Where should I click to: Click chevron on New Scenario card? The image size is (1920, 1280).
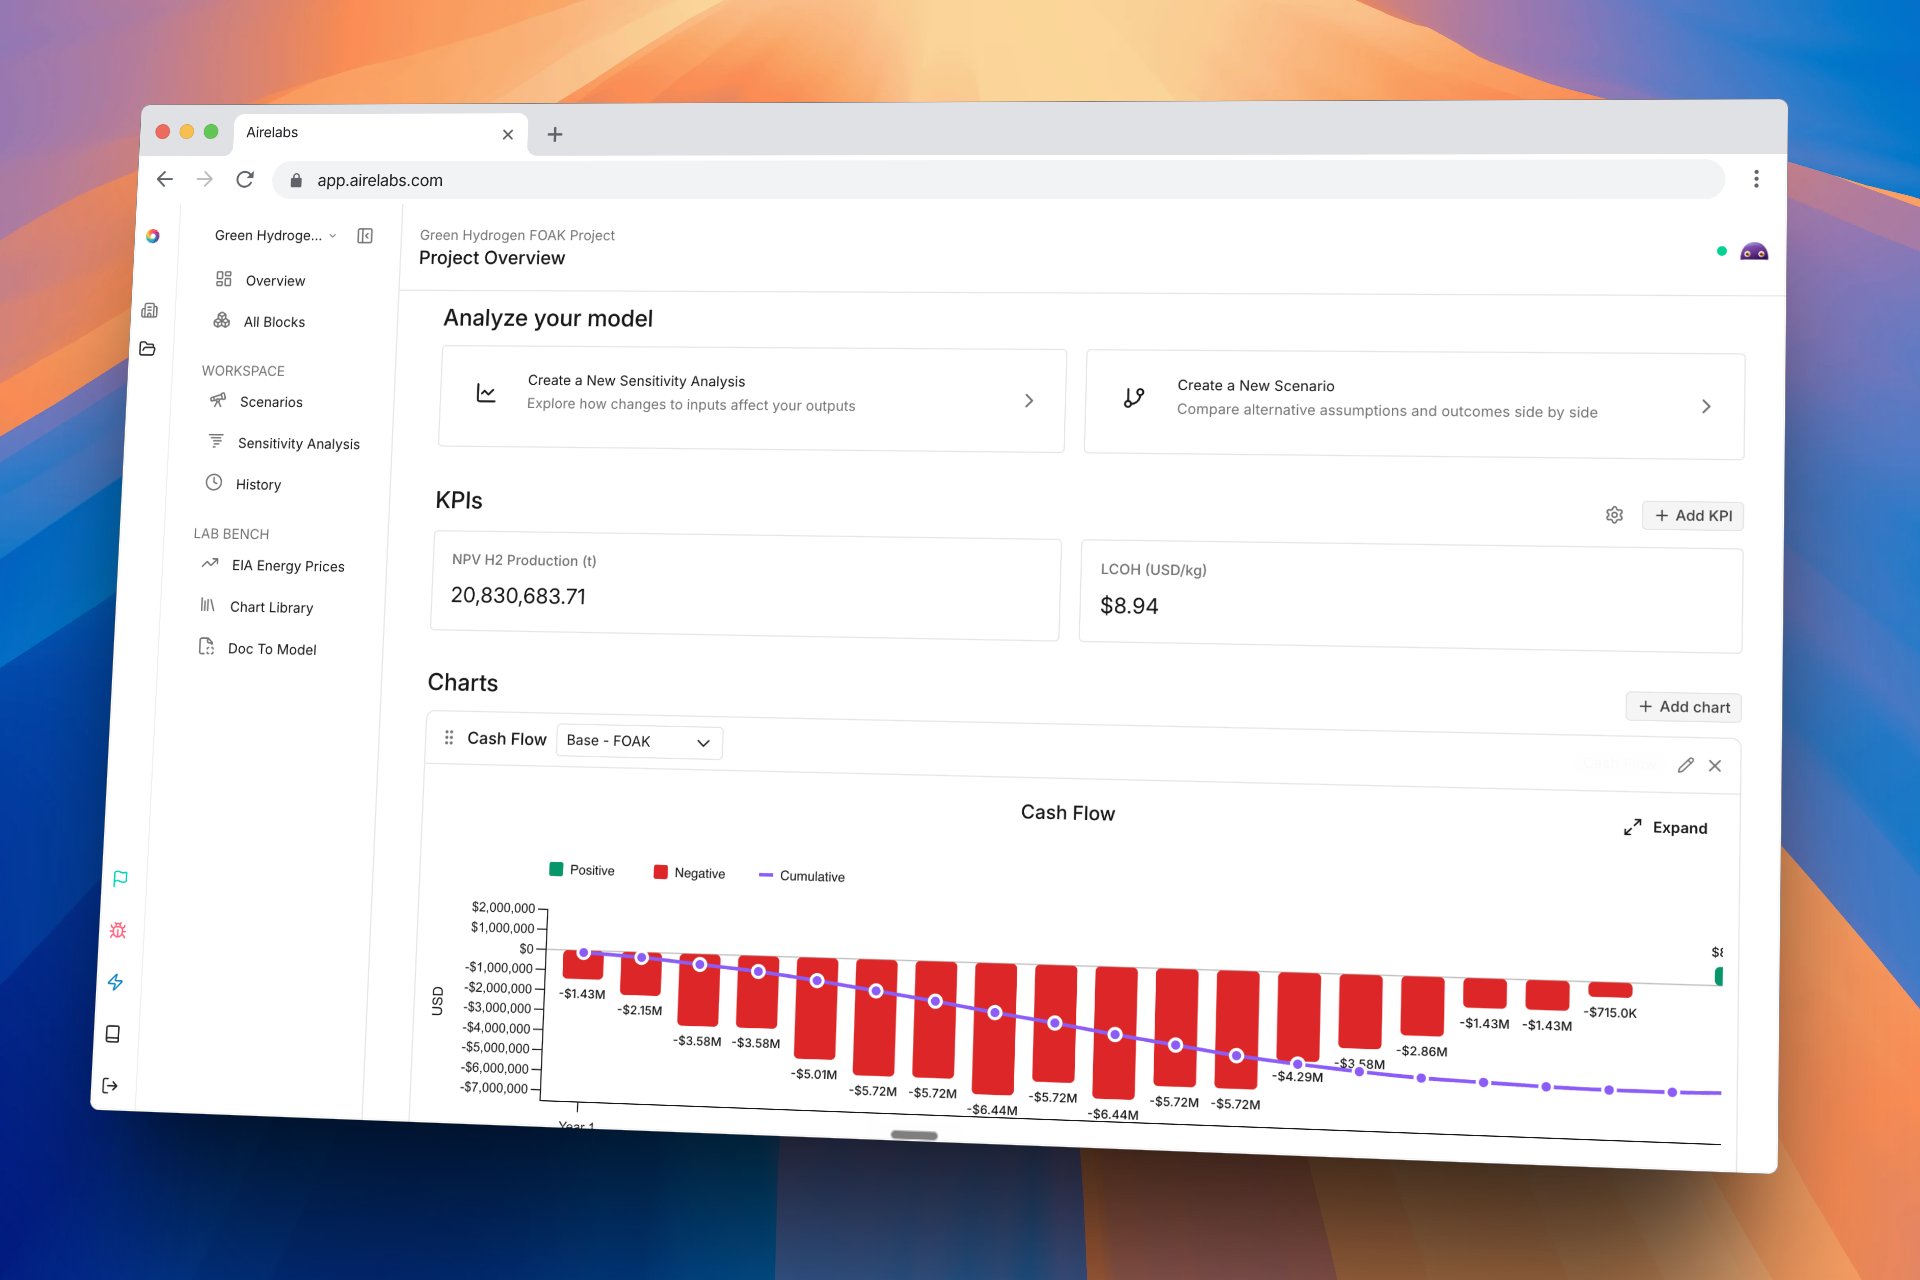[x=1706, y=406]
